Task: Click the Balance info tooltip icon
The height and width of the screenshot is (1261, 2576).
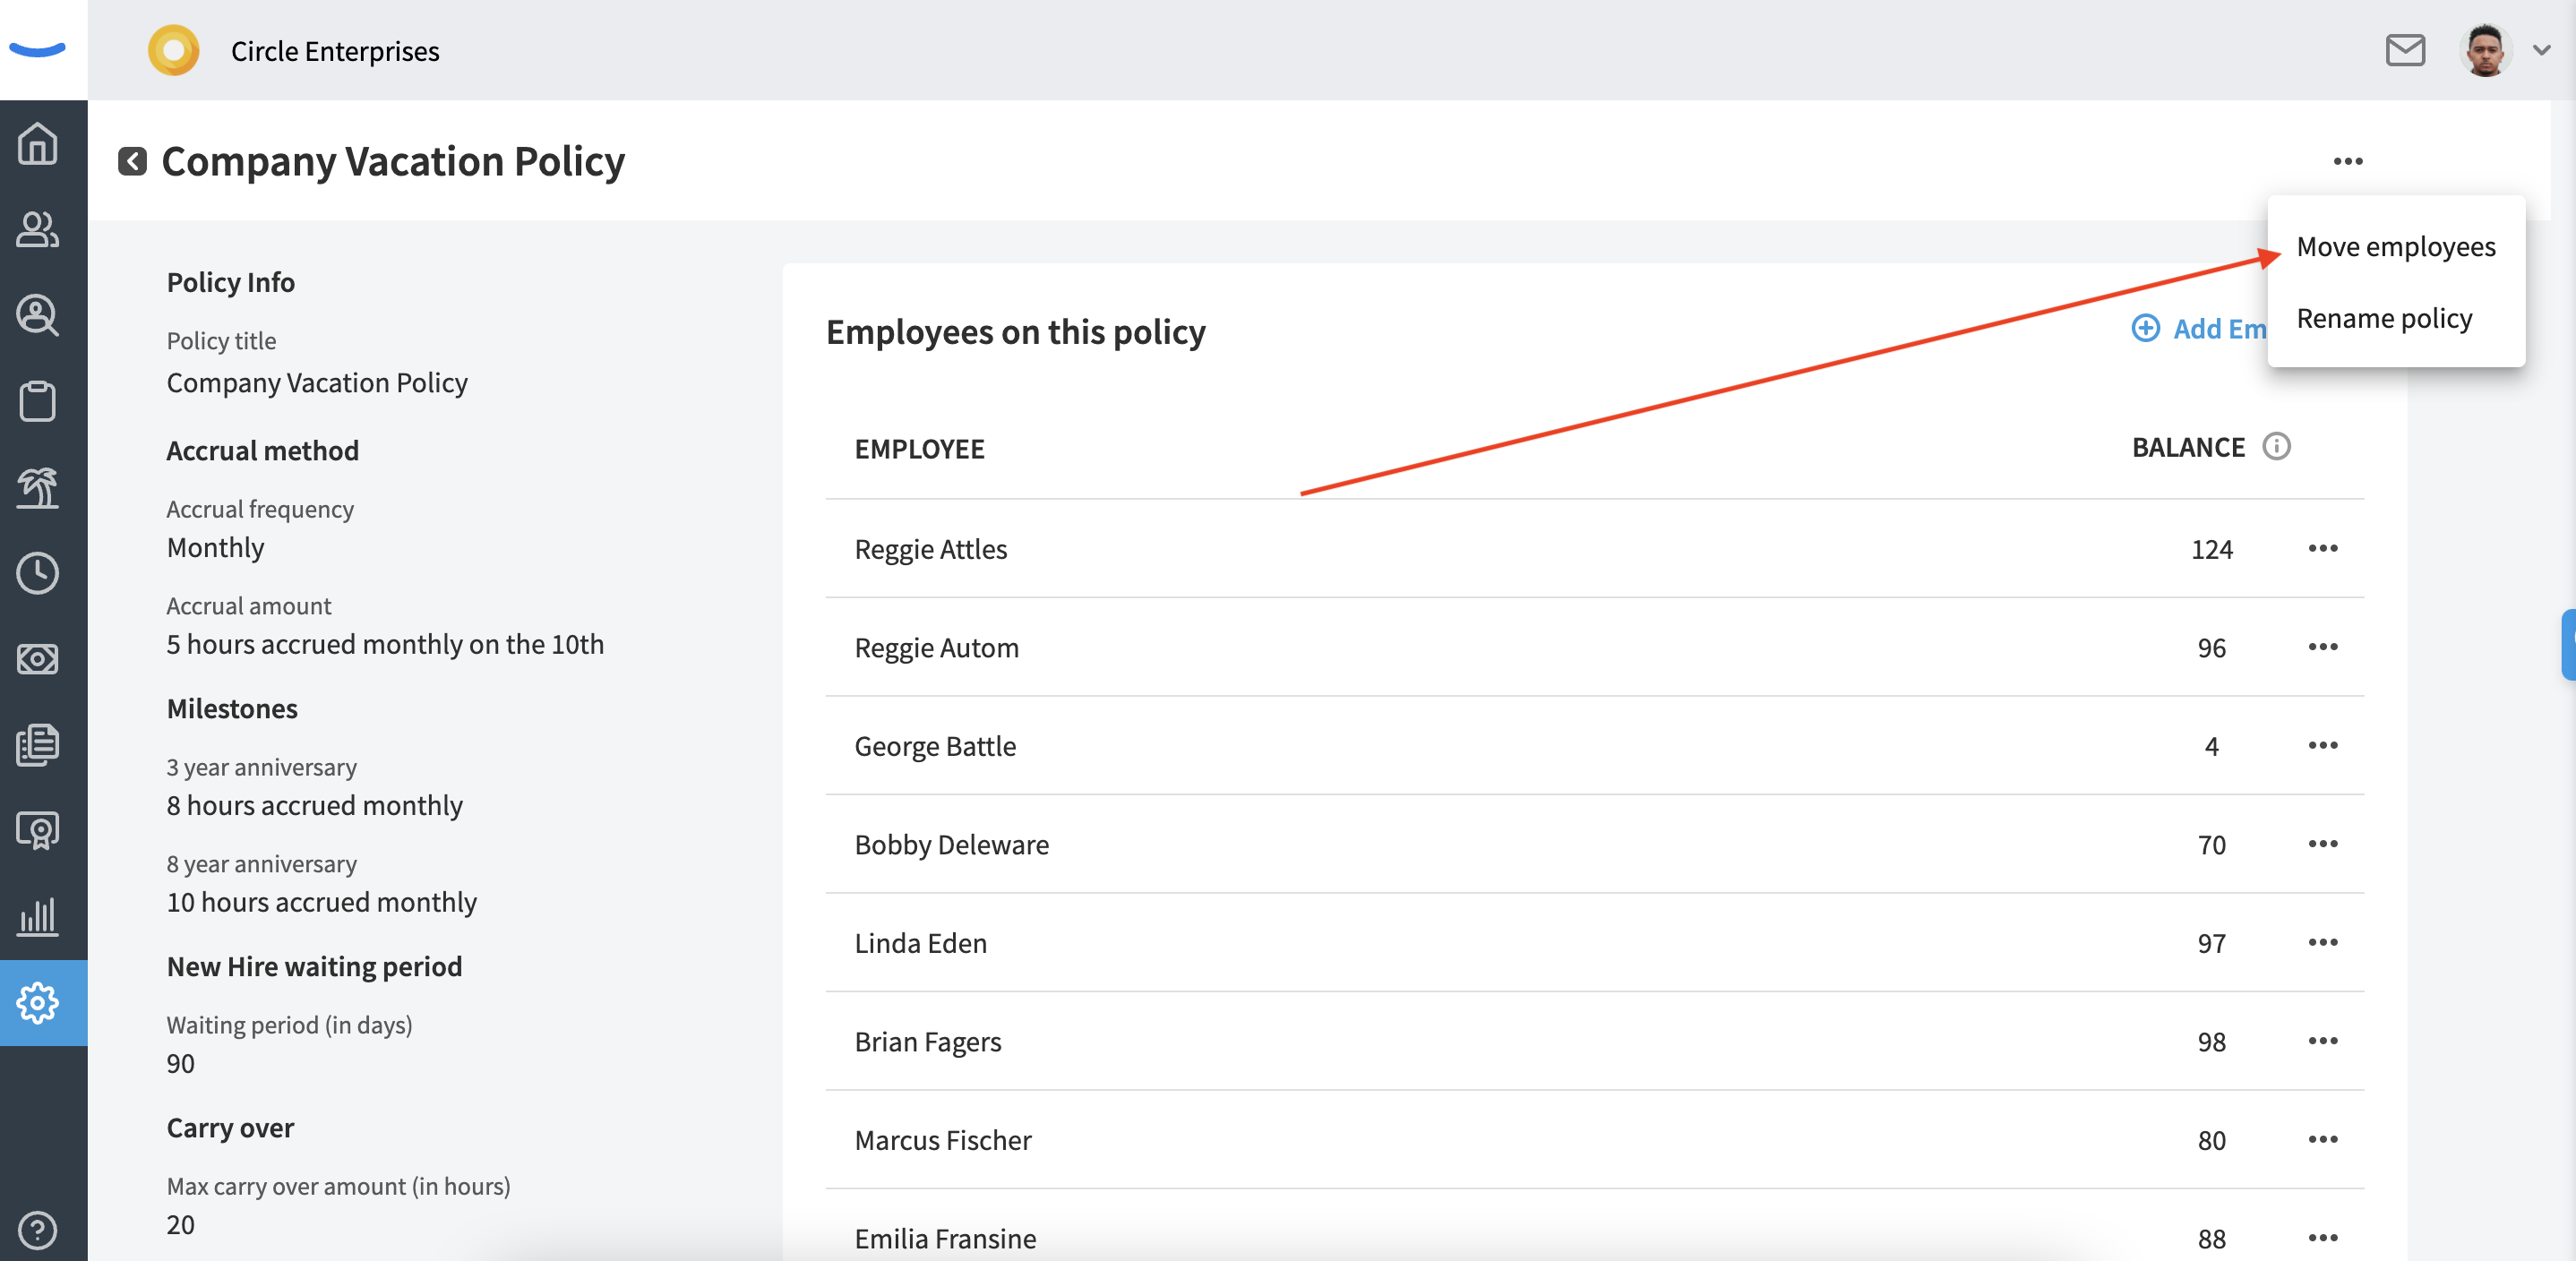Action: 2277,447
